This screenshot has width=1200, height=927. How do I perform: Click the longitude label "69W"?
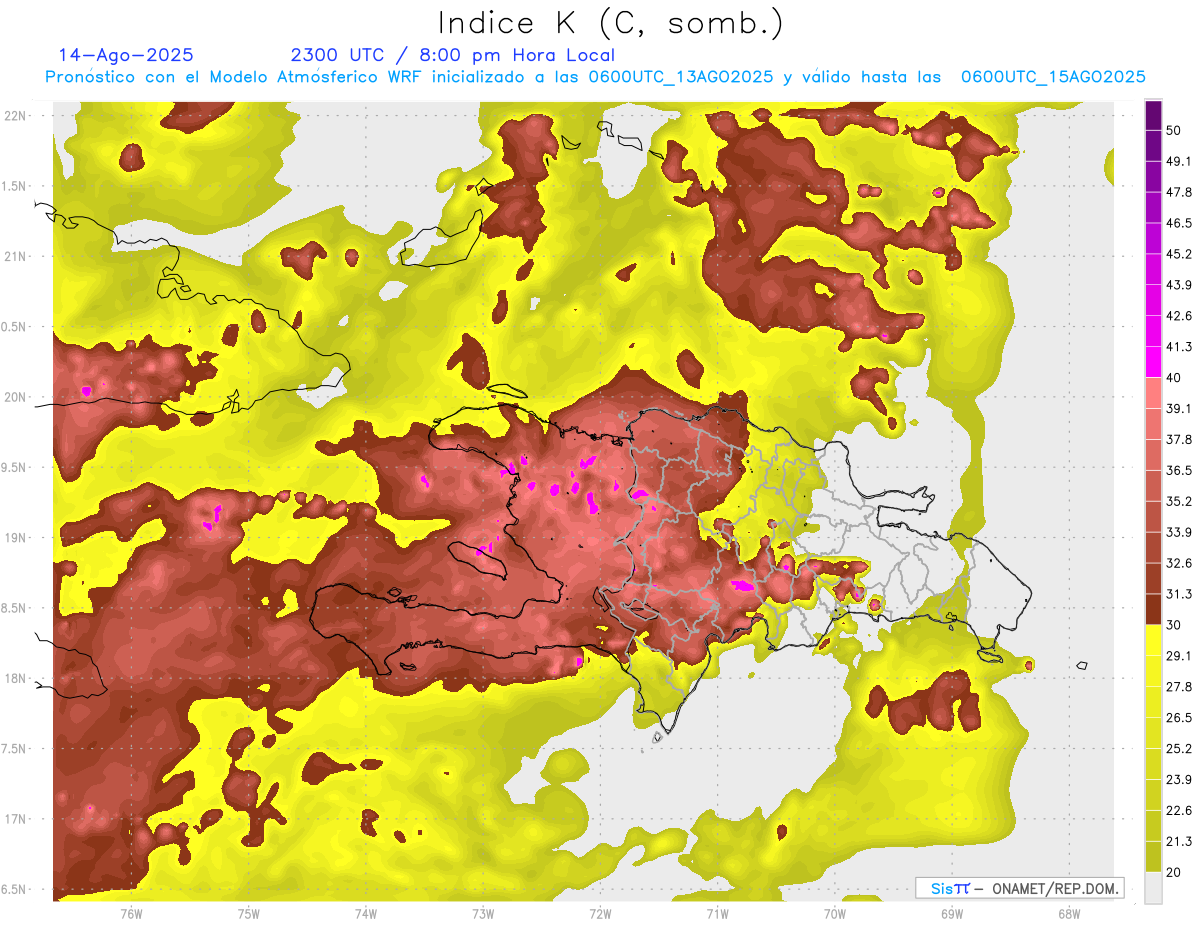point(952,913)
